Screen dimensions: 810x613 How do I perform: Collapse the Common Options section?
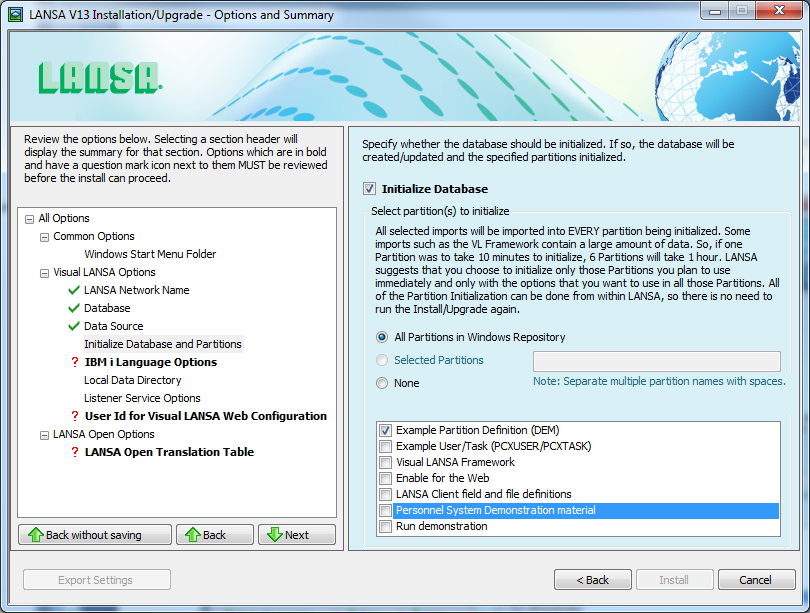pyautogui.click(x=44, y=237)
